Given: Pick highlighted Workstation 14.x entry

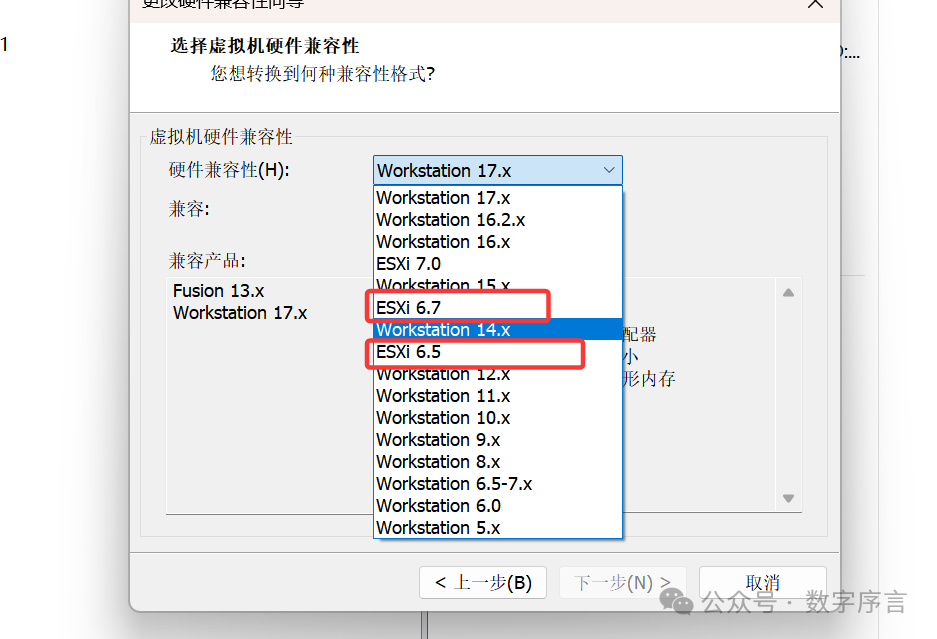Looking at the screenshot, I should click(x=497, y=330).
